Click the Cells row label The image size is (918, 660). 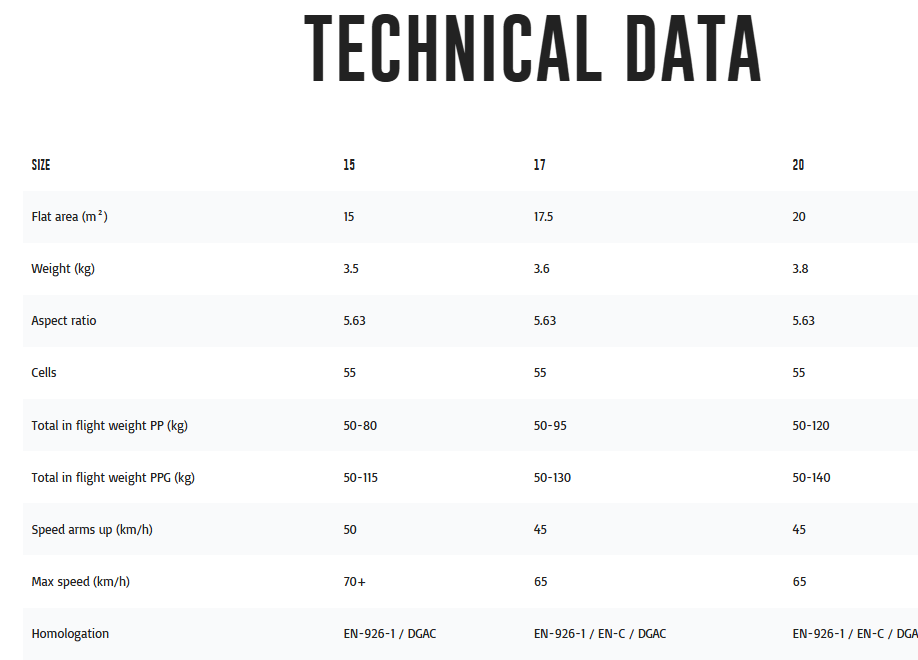point(44,373)
